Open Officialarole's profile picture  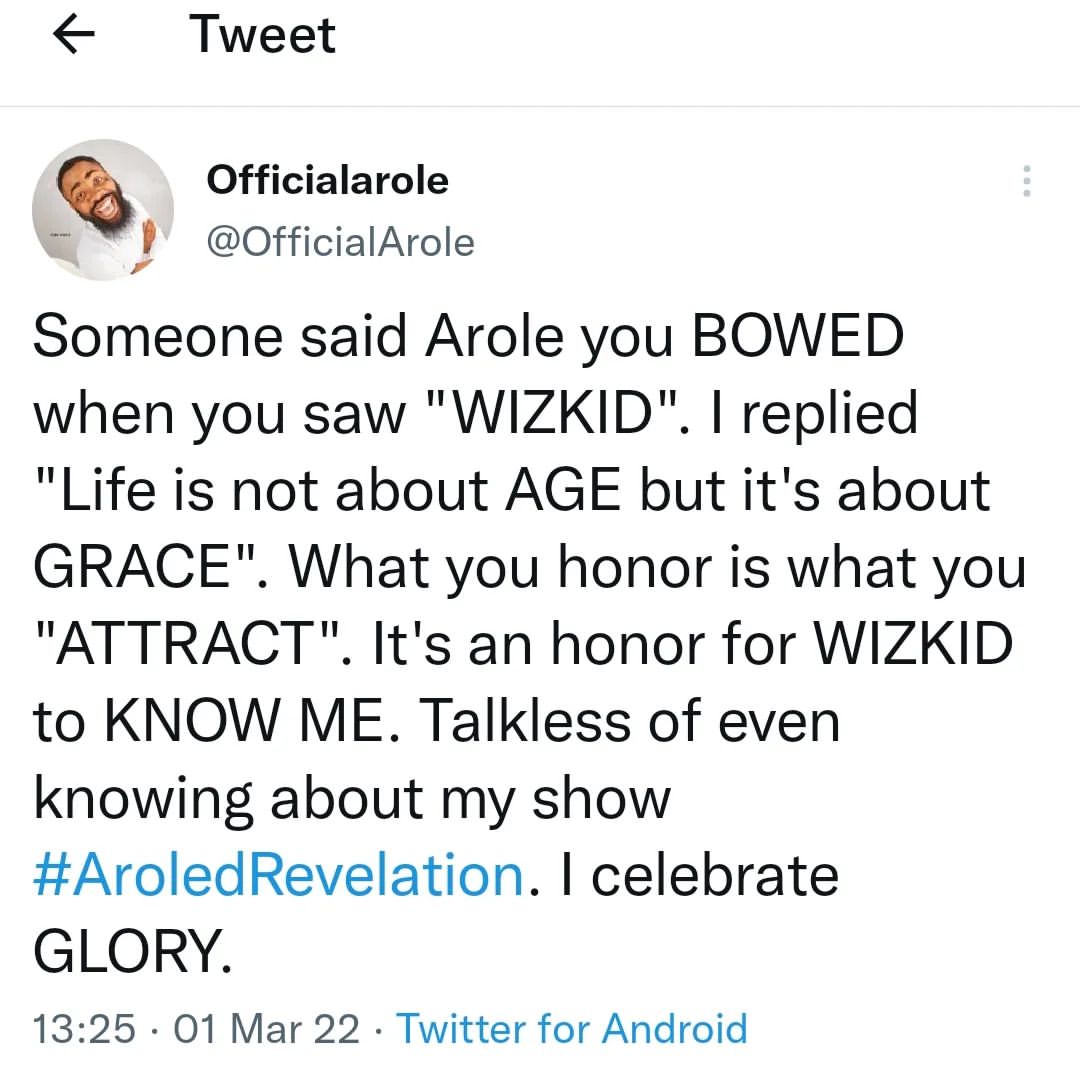103,210
